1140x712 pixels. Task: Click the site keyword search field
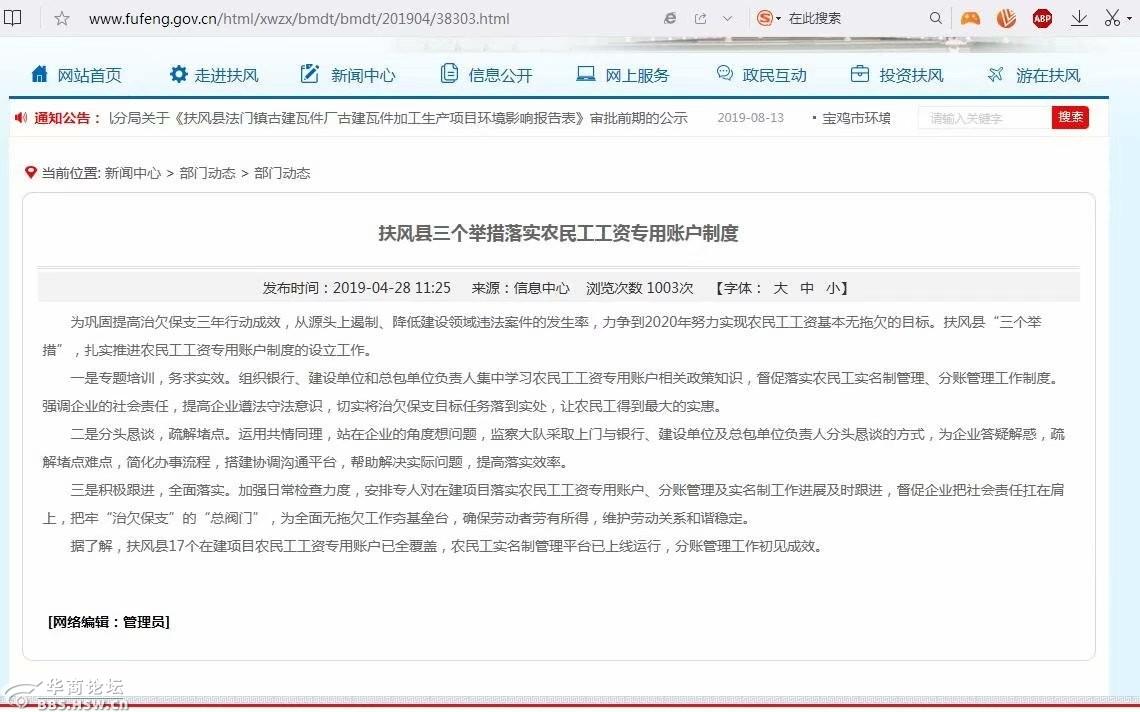(984, 118)
